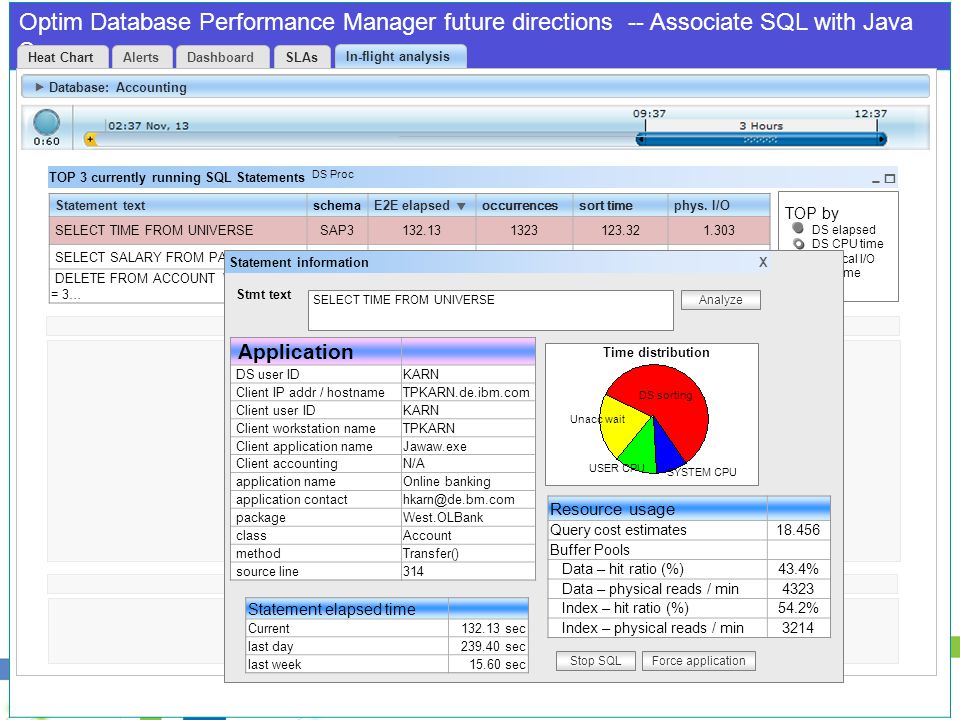The image size is (960, 720).
Task: Click the Index hit ratio value 54.2%
Action: pos(798,608)
